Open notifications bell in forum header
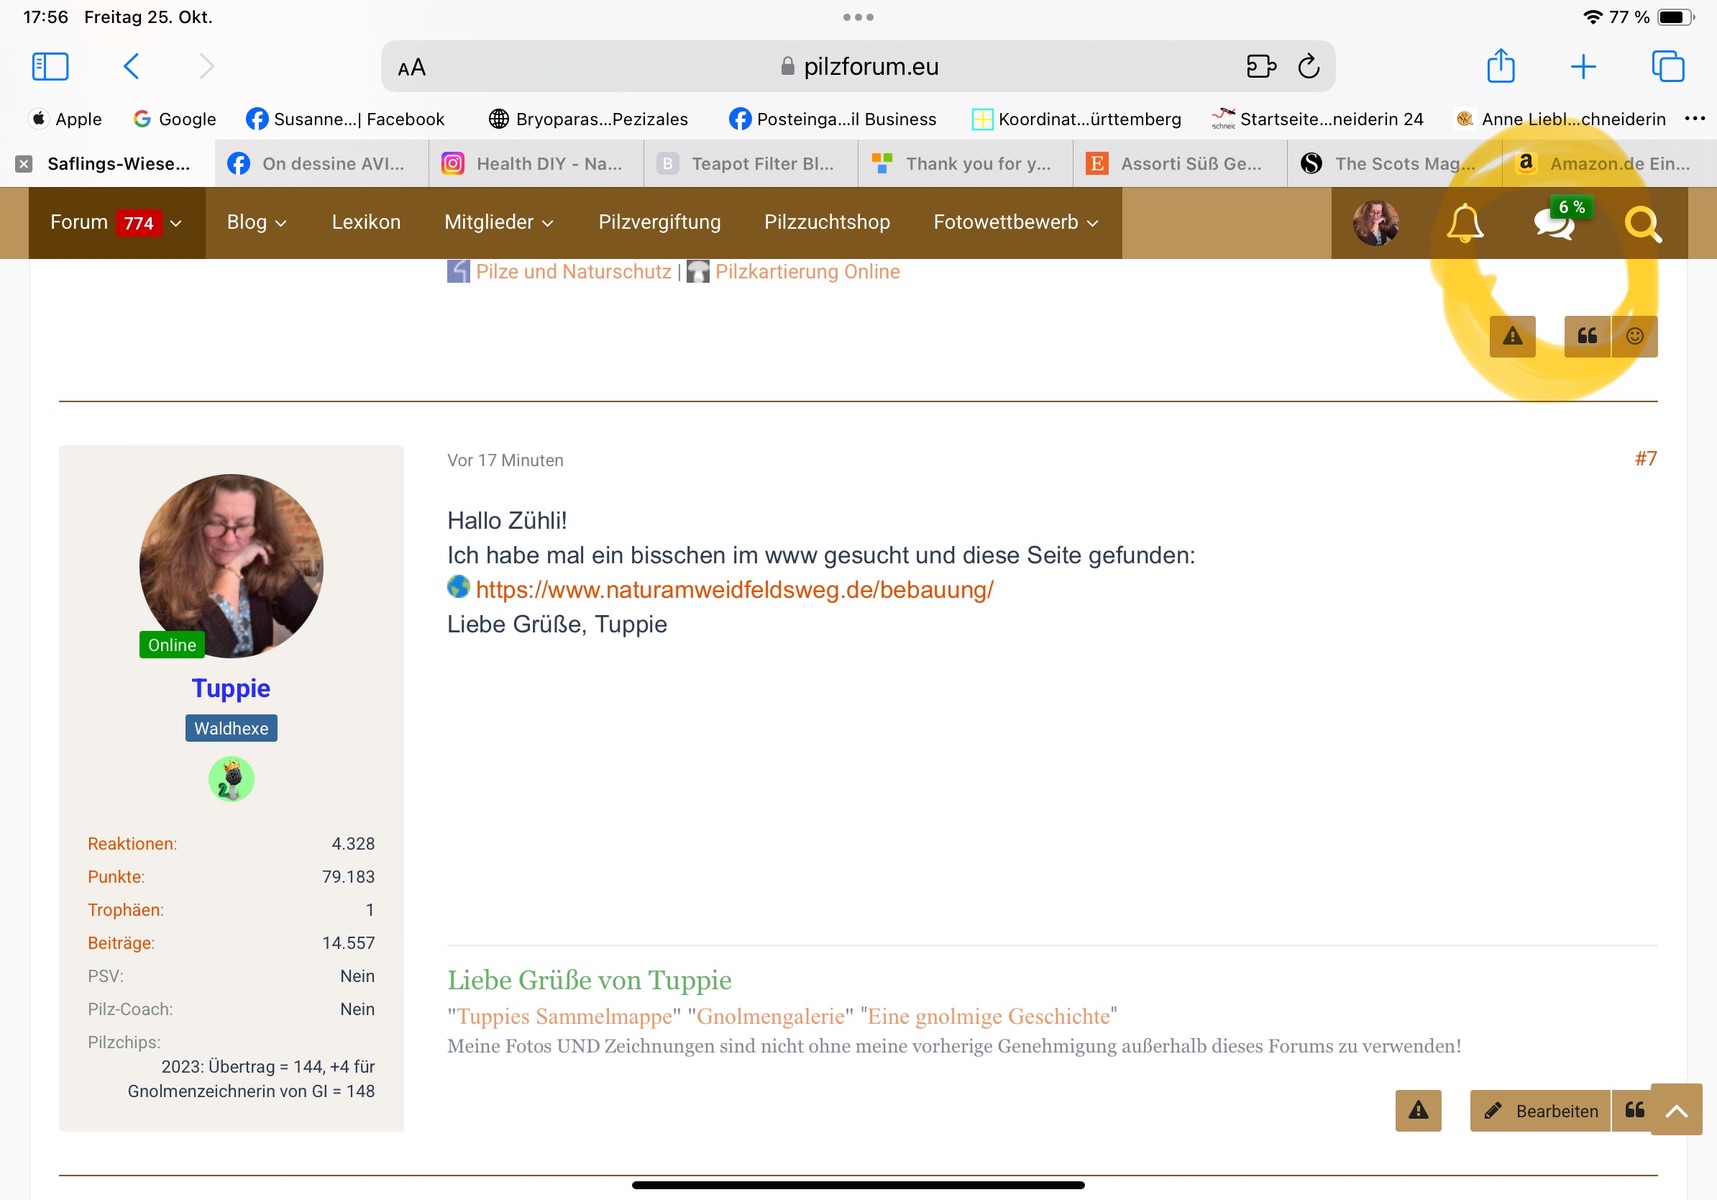The width and height of the screenshot is (1717, 1200). coord(1465,223)
